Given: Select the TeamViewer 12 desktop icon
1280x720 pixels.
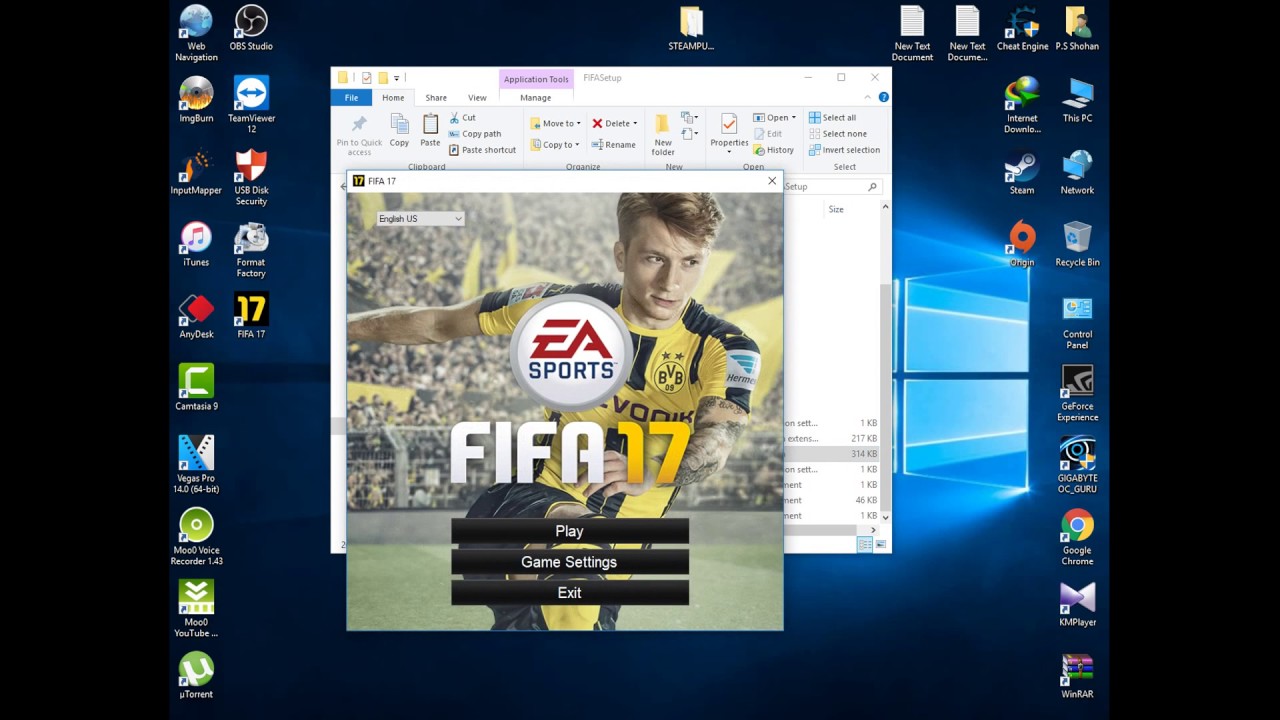Looking at the screenshot, I should pos(251,105).
